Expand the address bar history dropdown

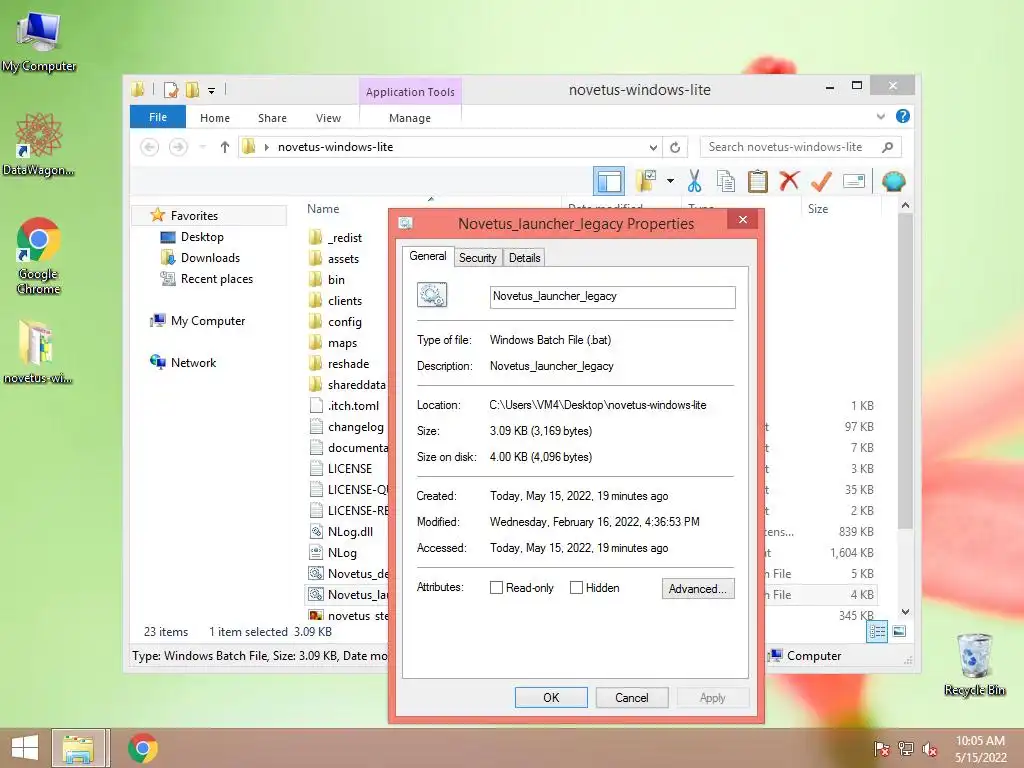(653, 148)
